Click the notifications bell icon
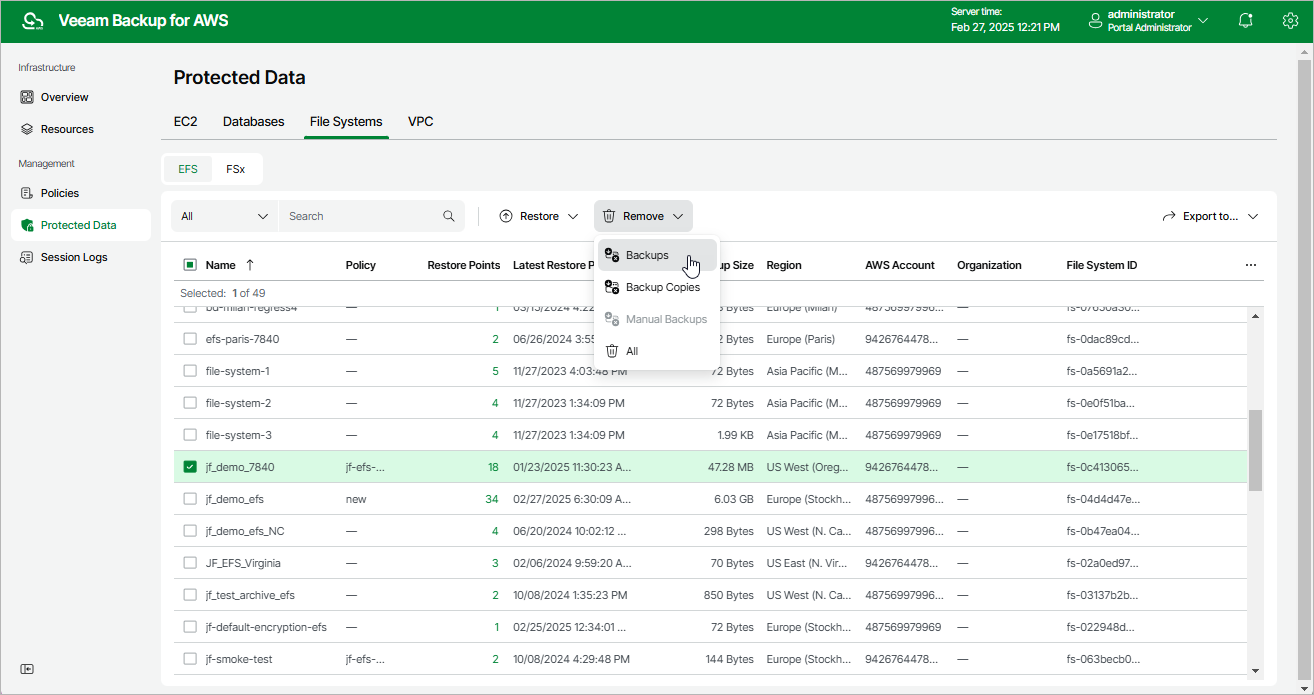1314x695 pixels. [x=1245, y=21]
